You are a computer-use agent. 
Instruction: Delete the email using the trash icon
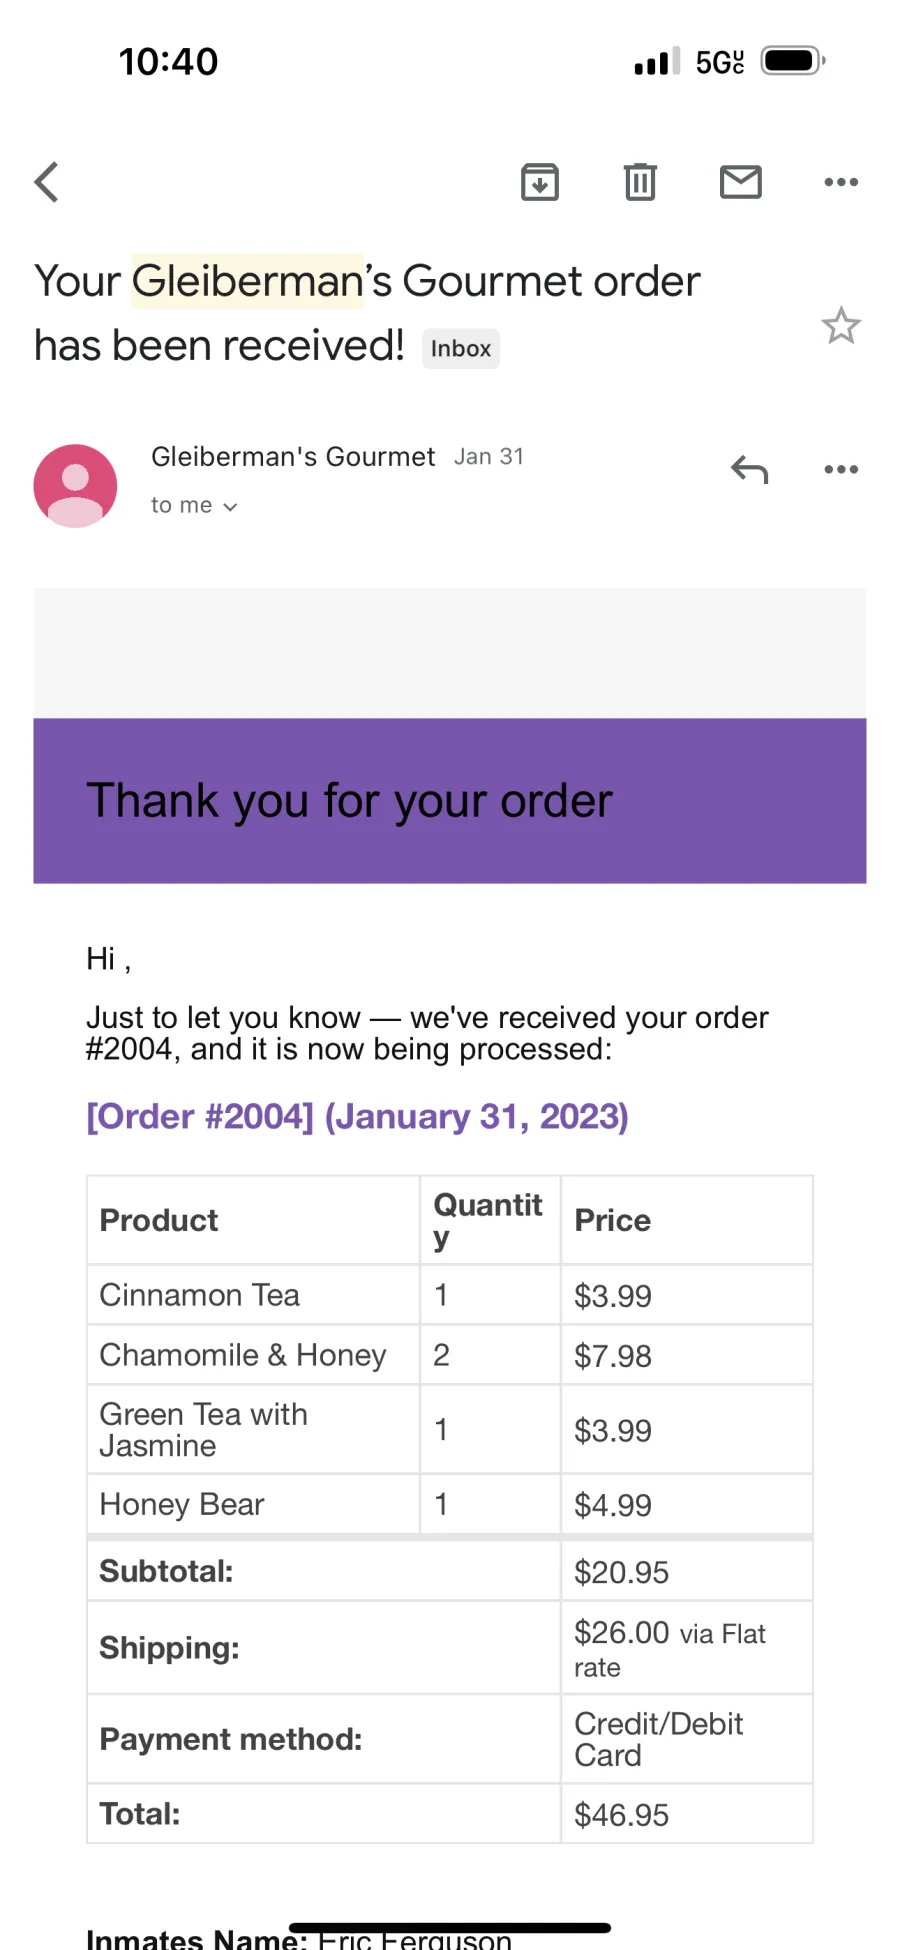pyautogui.click(x=640, y=182)
